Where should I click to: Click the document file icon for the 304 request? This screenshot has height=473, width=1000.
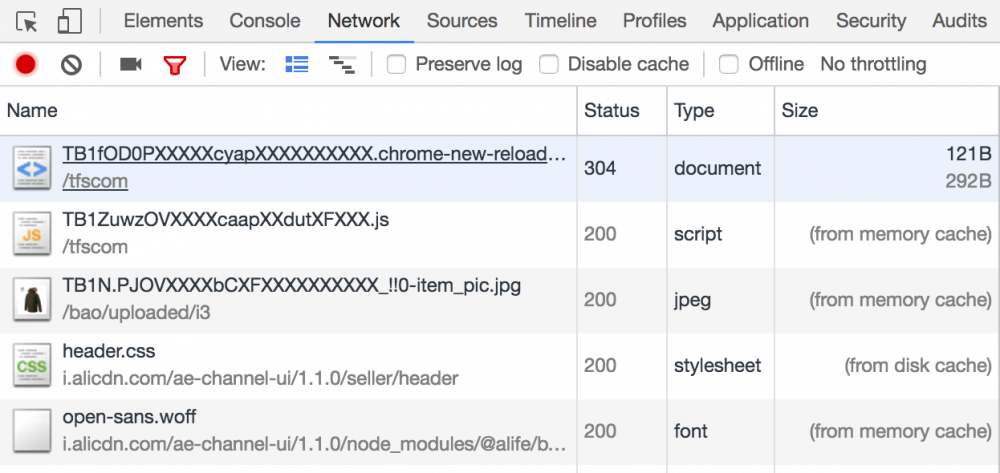[32, 168]
